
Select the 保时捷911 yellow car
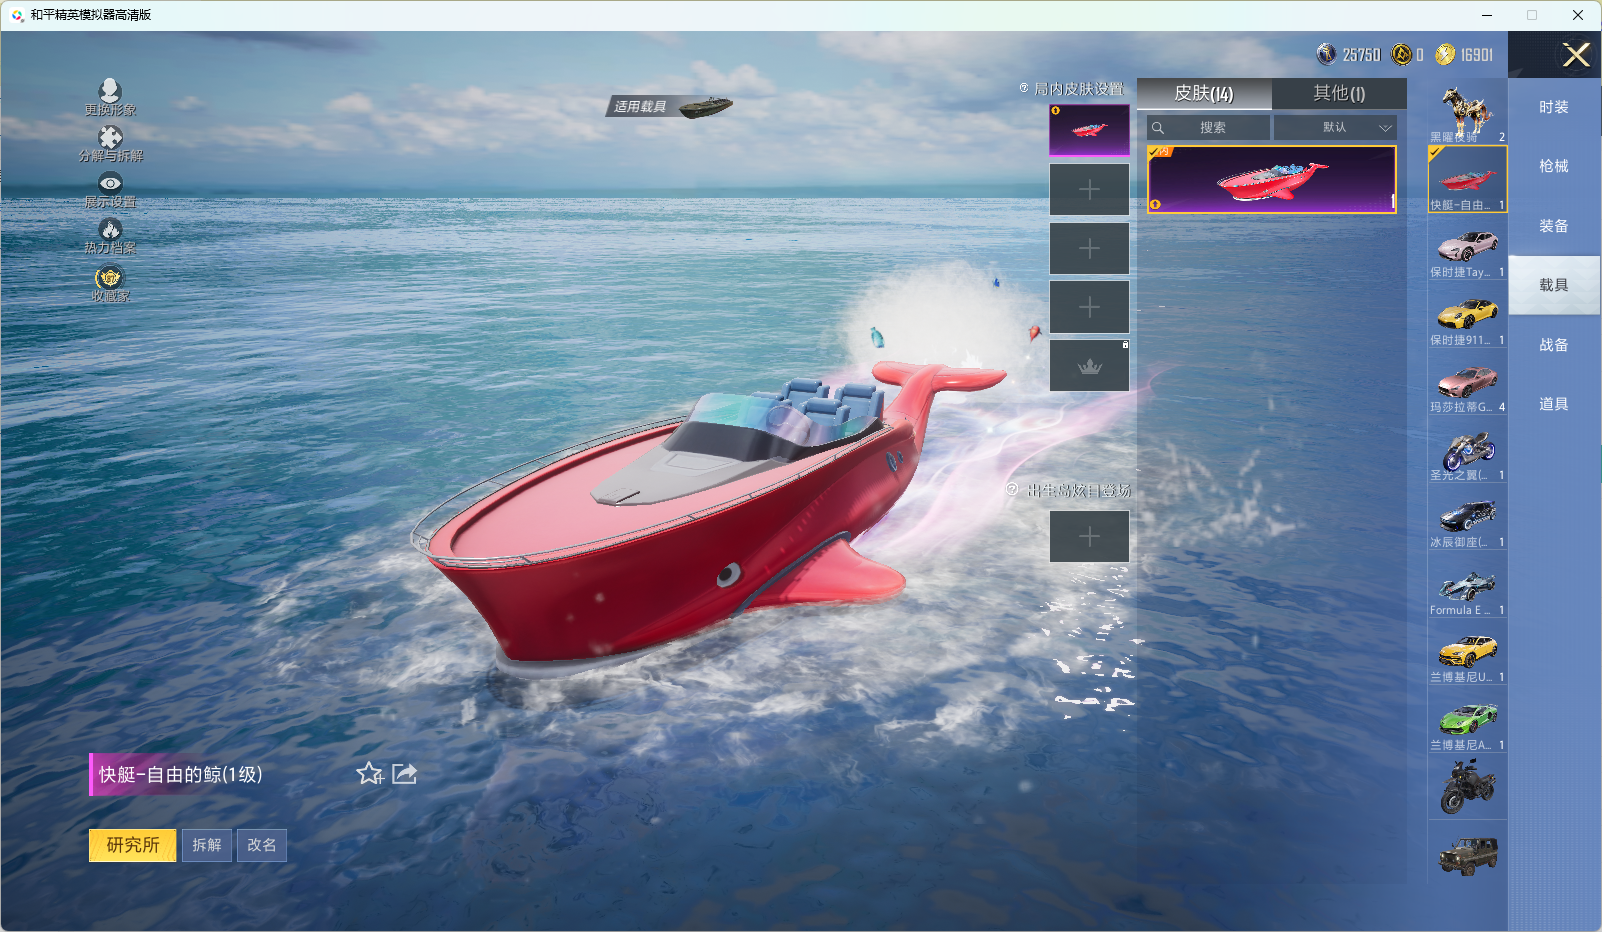click(x=1467, y=315)
